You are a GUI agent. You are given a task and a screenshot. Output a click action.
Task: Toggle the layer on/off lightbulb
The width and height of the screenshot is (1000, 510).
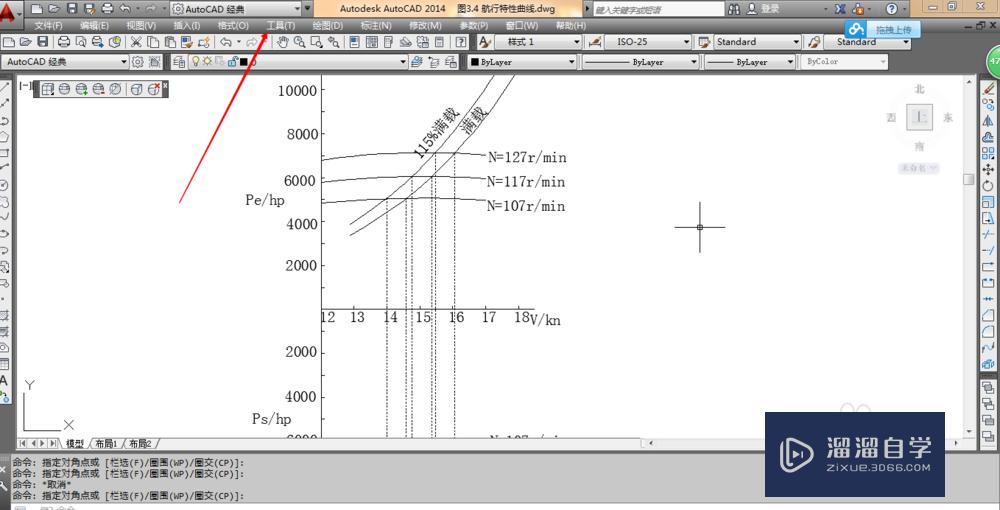point(196,62)
